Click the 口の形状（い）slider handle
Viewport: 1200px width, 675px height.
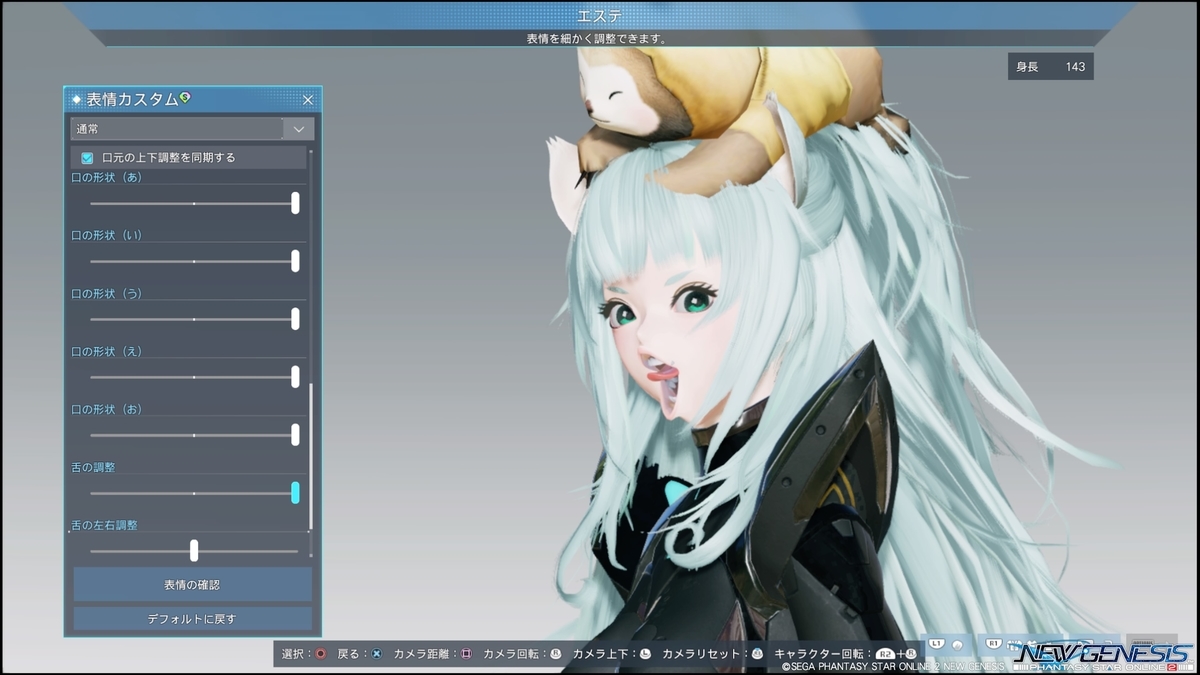point(295,261)
